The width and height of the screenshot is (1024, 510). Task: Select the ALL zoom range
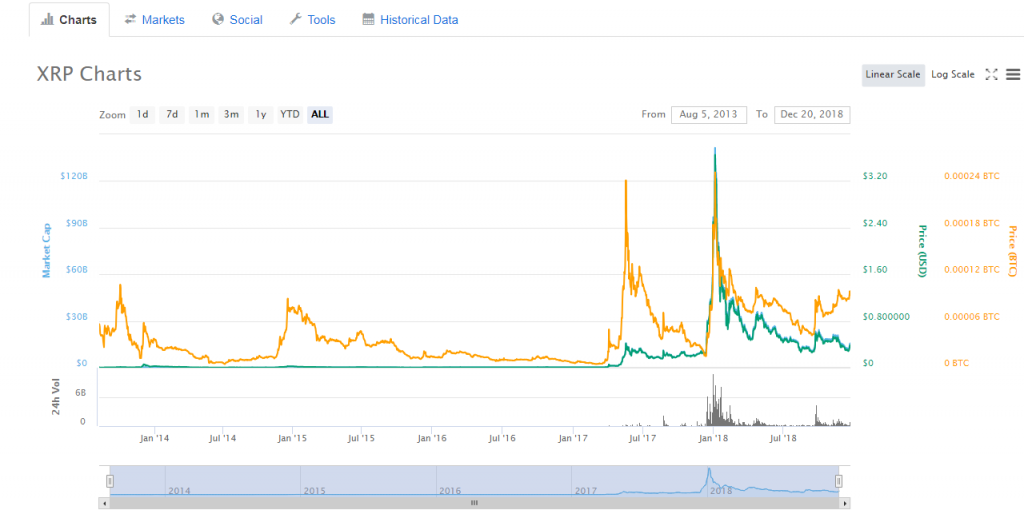click(320, 115)
